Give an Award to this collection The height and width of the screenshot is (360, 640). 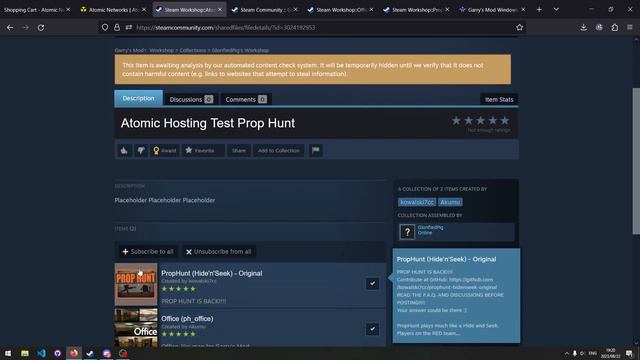coord(164,151)
